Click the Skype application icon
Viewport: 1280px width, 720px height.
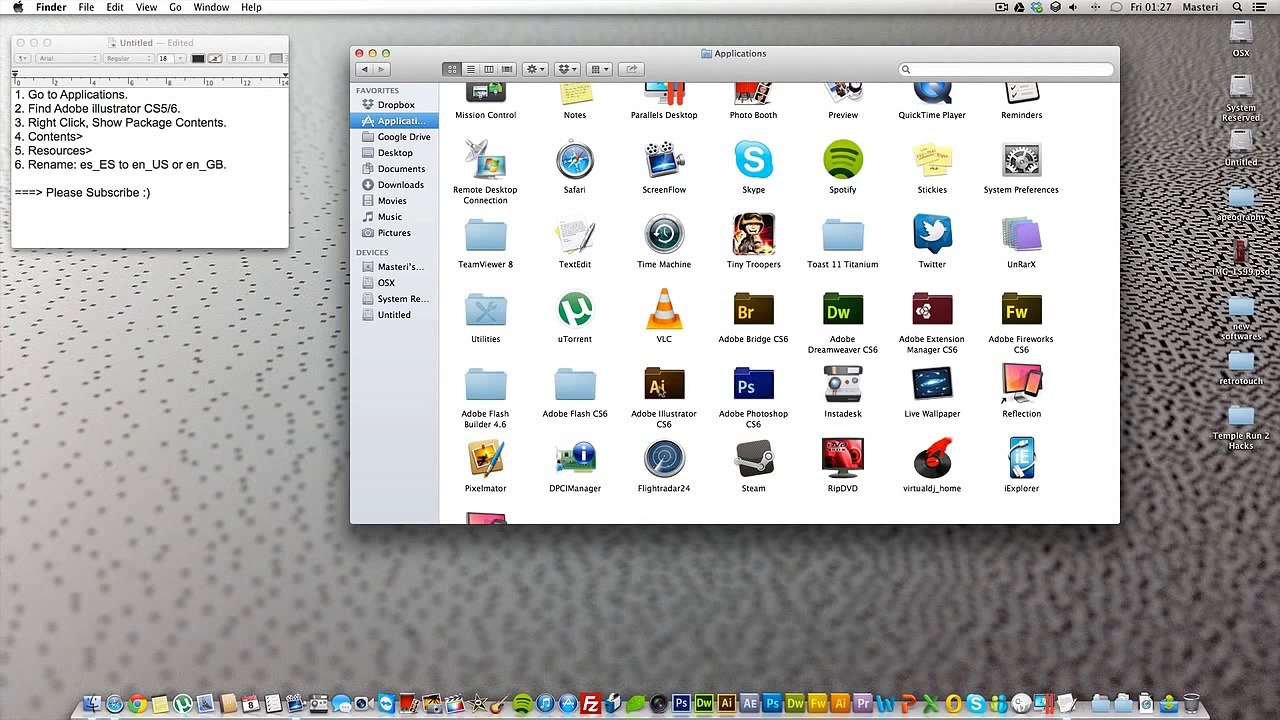tap(753, 161)
